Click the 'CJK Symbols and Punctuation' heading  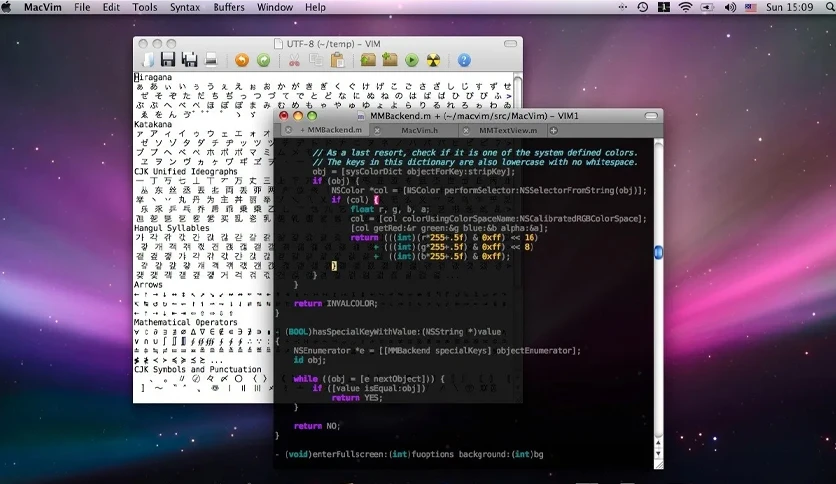click(198, 369)
